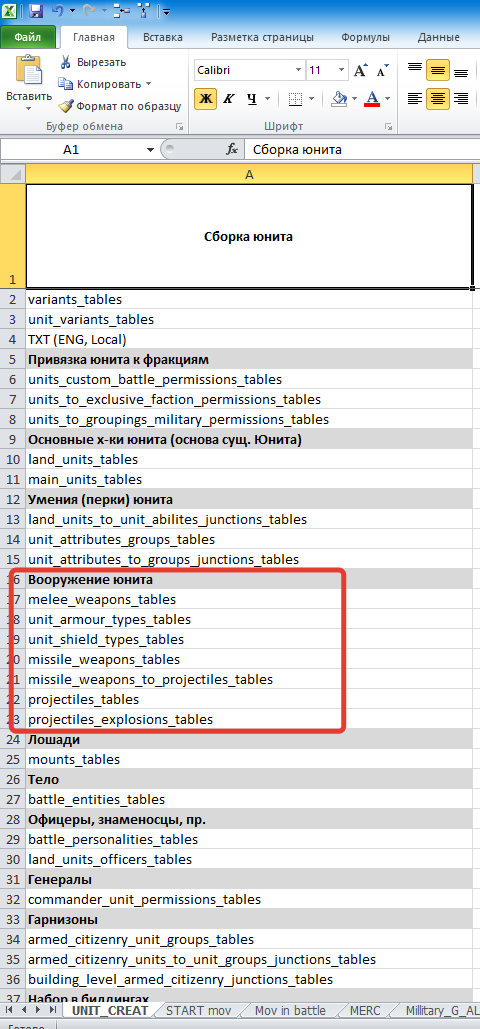This screenshot has height=1029, width=480.
Task: Toggle the align top icon
Action: [x=414, y=70]
